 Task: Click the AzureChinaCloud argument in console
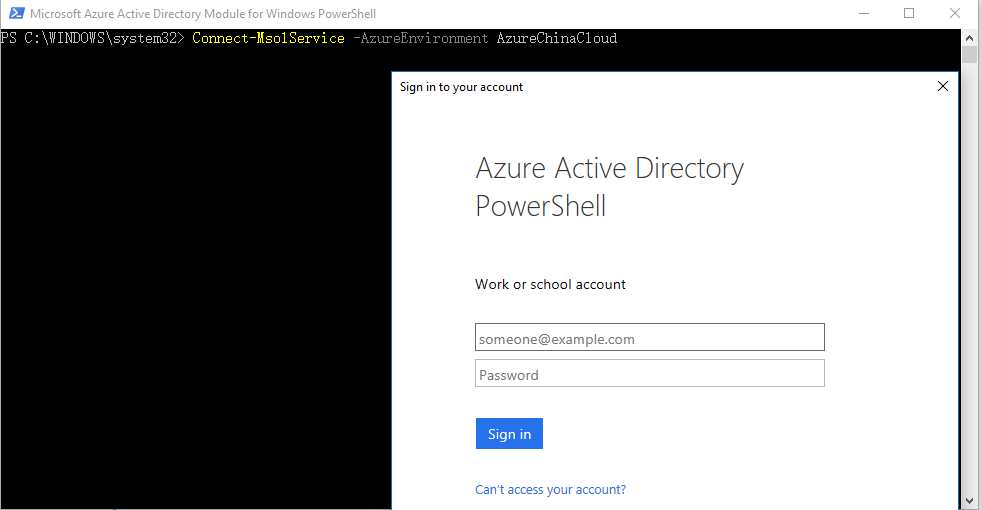click(556, 39)
